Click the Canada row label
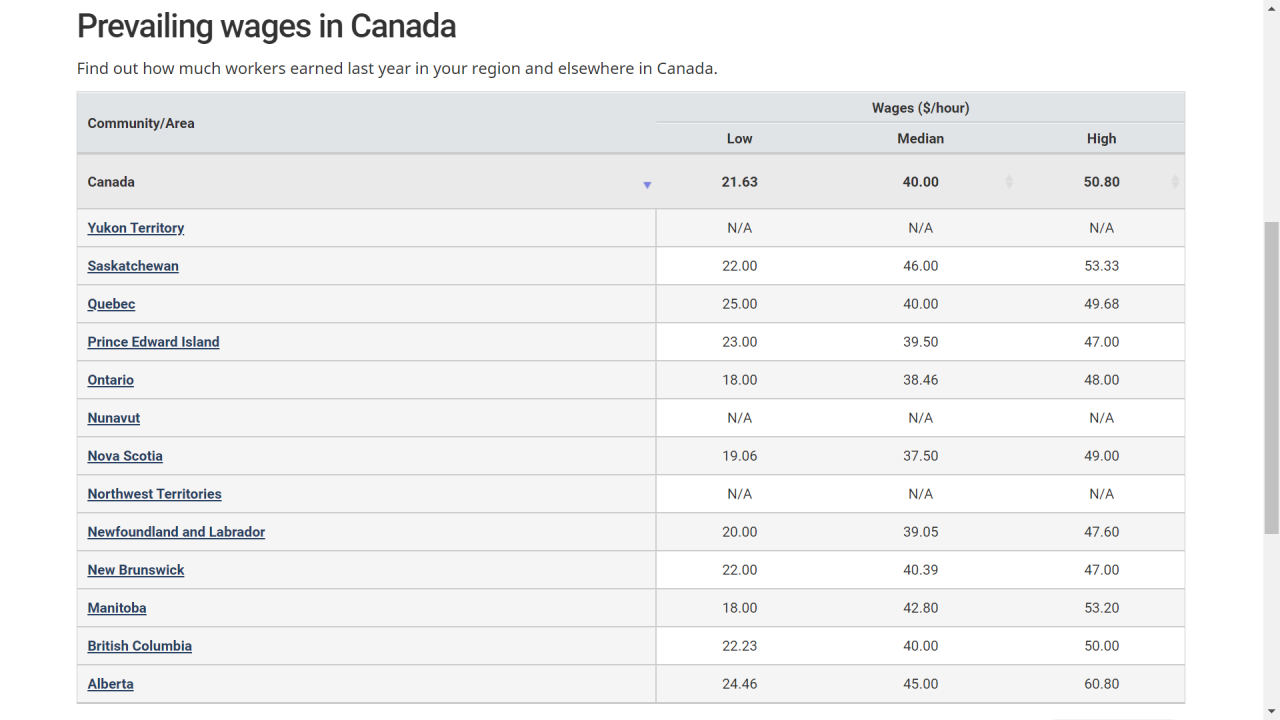 (111, 182)
